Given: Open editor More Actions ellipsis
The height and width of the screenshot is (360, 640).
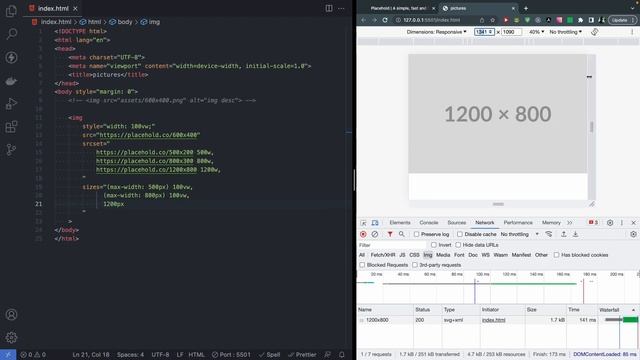Looking at the screenshot, I should coord(341,8).
